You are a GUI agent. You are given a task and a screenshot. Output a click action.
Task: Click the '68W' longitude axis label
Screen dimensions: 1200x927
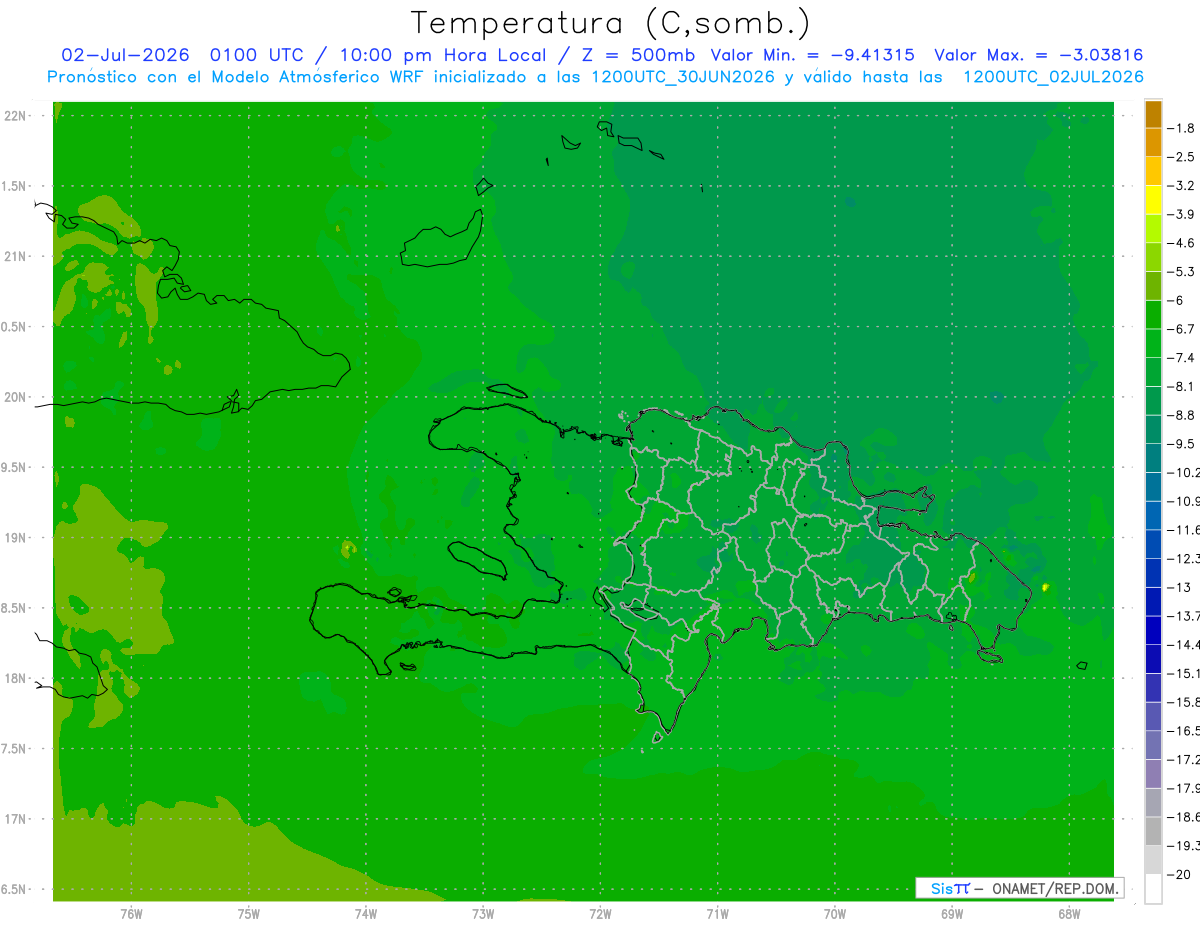(1069, 913)
